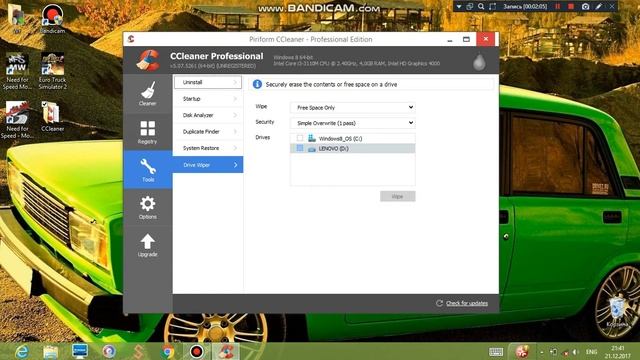Check the Windows8_OS (C:) drive checkbox
The width and height of the screenshot is (640, 360).
[x=300, y=138]
